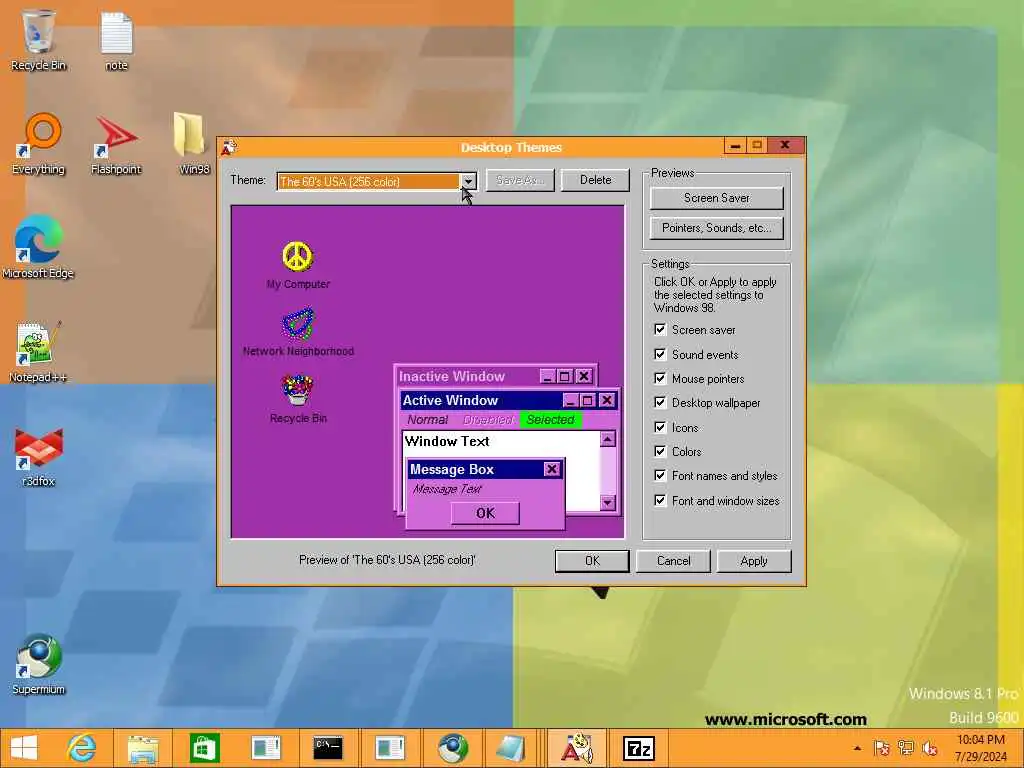Select the r3dfox desktop shortcut

point(38,457)
